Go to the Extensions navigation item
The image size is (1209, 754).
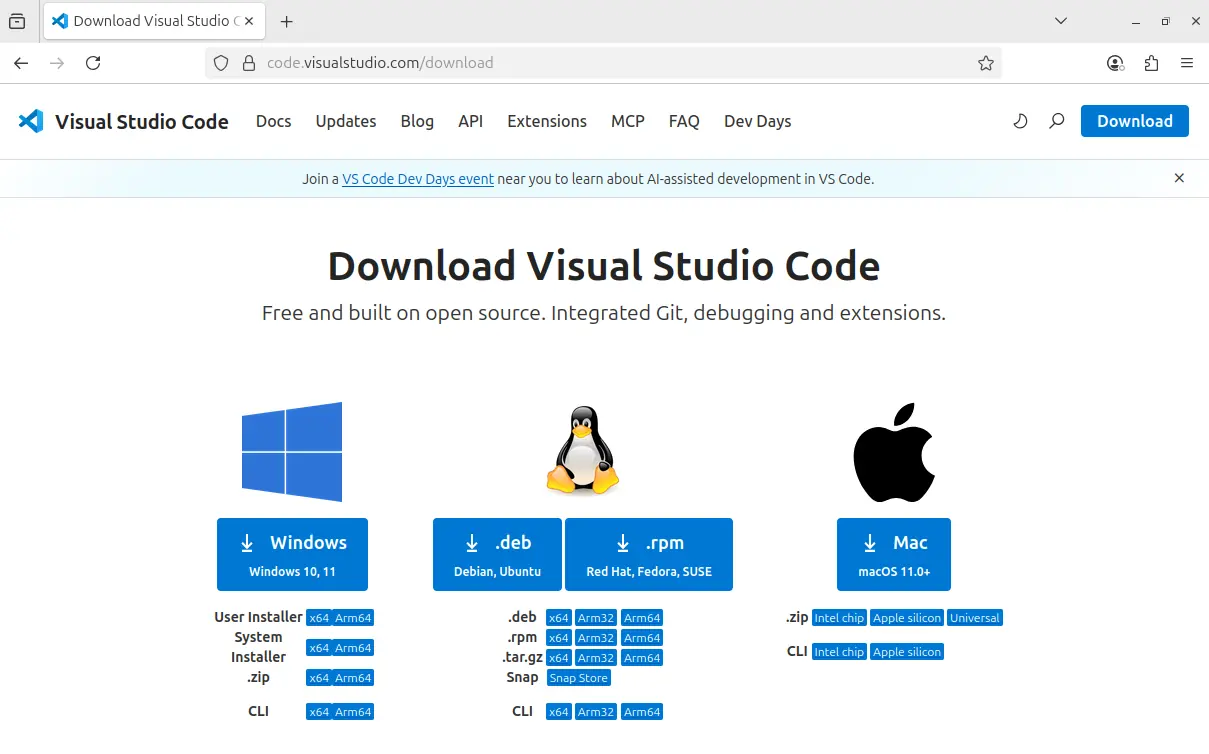click(547, 121)
